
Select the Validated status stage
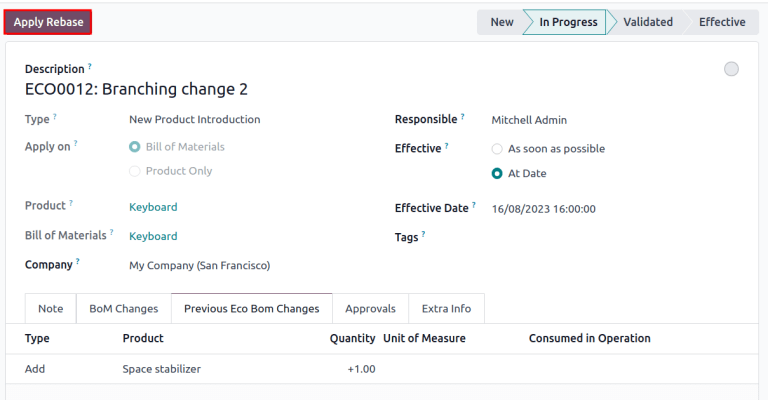pos(647,22)
